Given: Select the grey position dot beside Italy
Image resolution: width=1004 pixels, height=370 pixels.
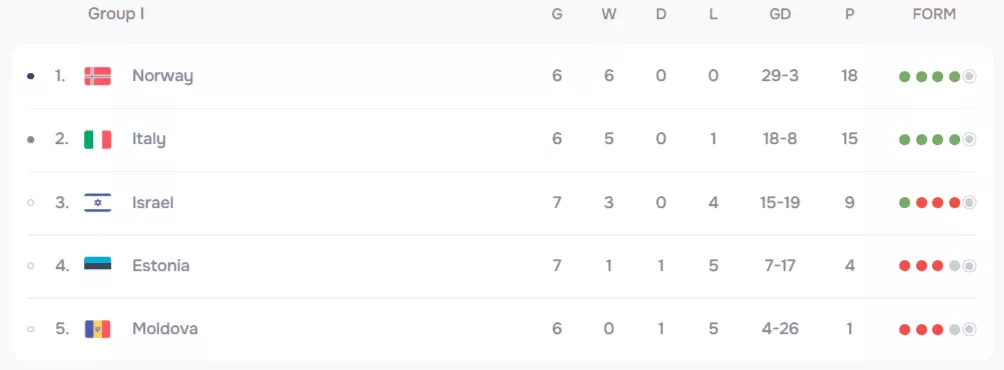Looking at the screenshot, I should click(31, 140).
